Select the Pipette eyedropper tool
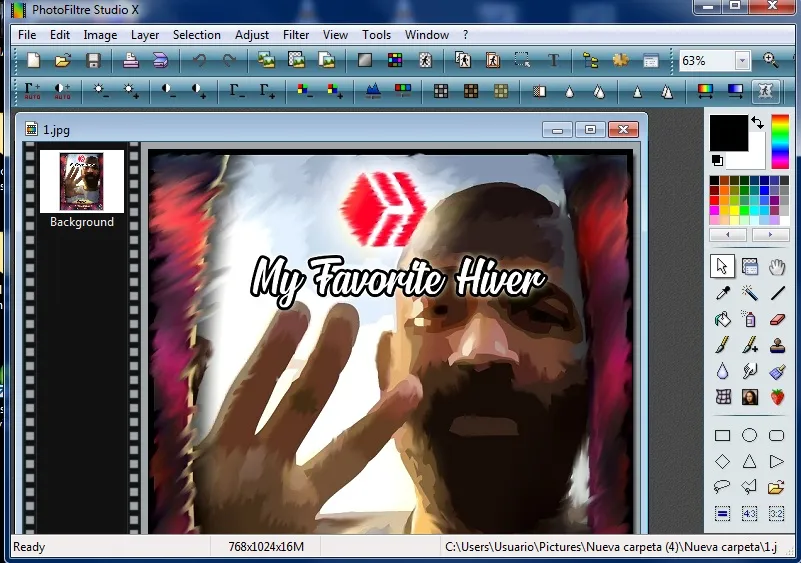Screen dimensions: 801x563 (x=722, y=293)
